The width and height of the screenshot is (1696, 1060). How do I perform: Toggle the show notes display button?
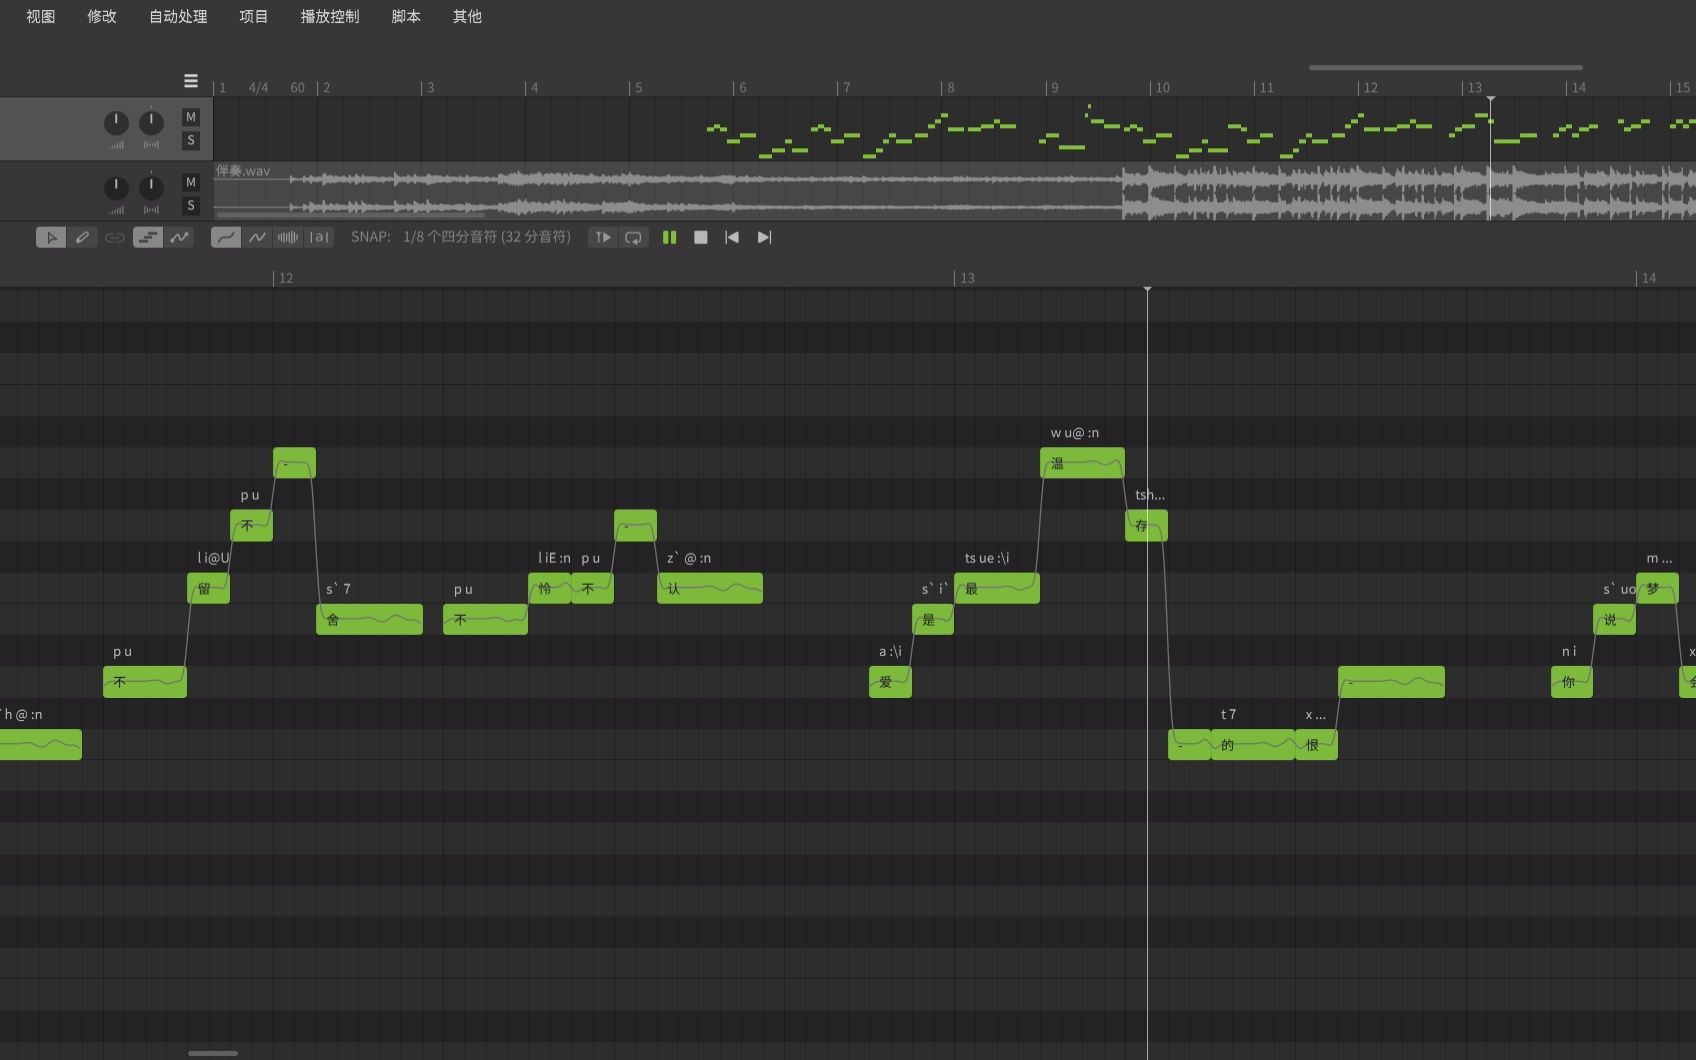(148, 237)
